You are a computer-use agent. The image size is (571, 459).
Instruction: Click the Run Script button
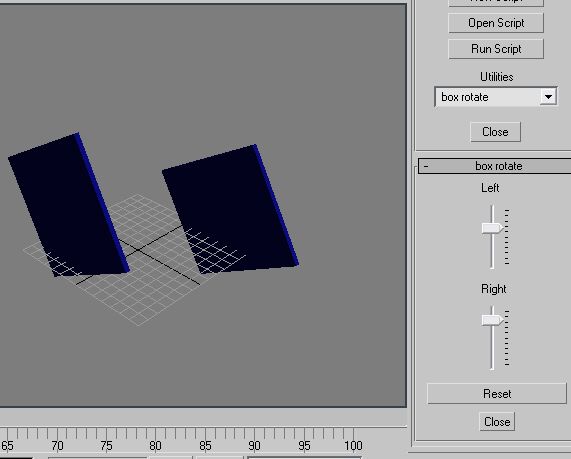496,49
